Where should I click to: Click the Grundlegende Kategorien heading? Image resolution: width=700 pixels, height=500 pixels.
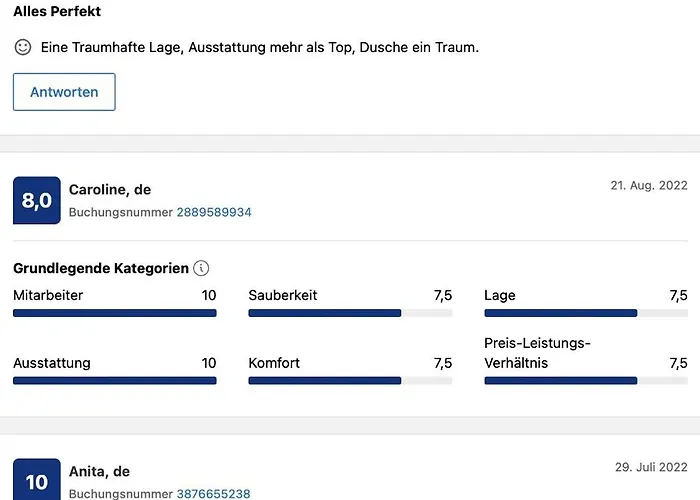point(100,268)
